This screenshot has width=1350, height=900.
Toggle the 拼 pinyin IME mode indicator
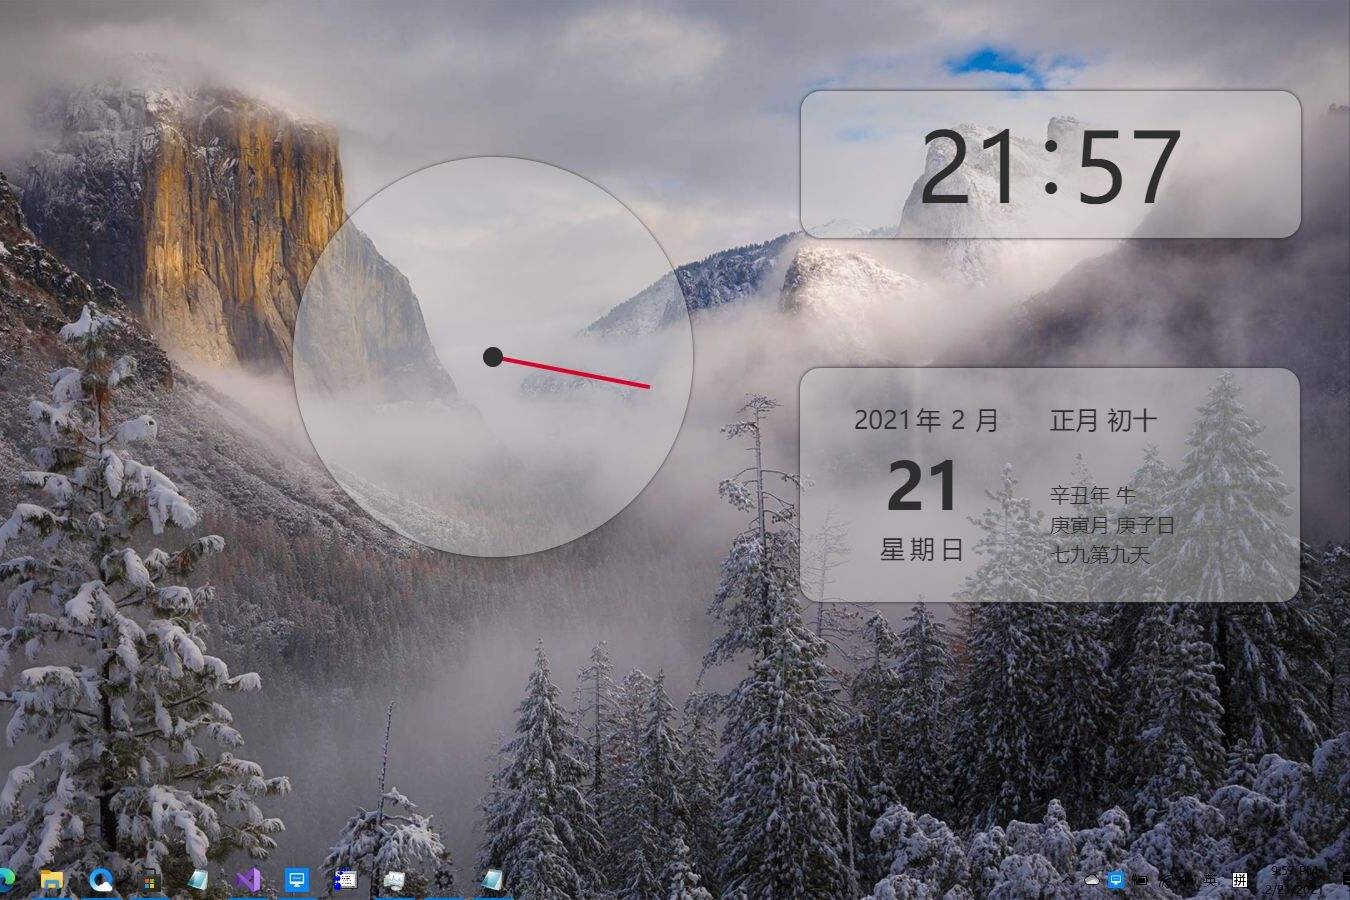tap(1240, 880)
